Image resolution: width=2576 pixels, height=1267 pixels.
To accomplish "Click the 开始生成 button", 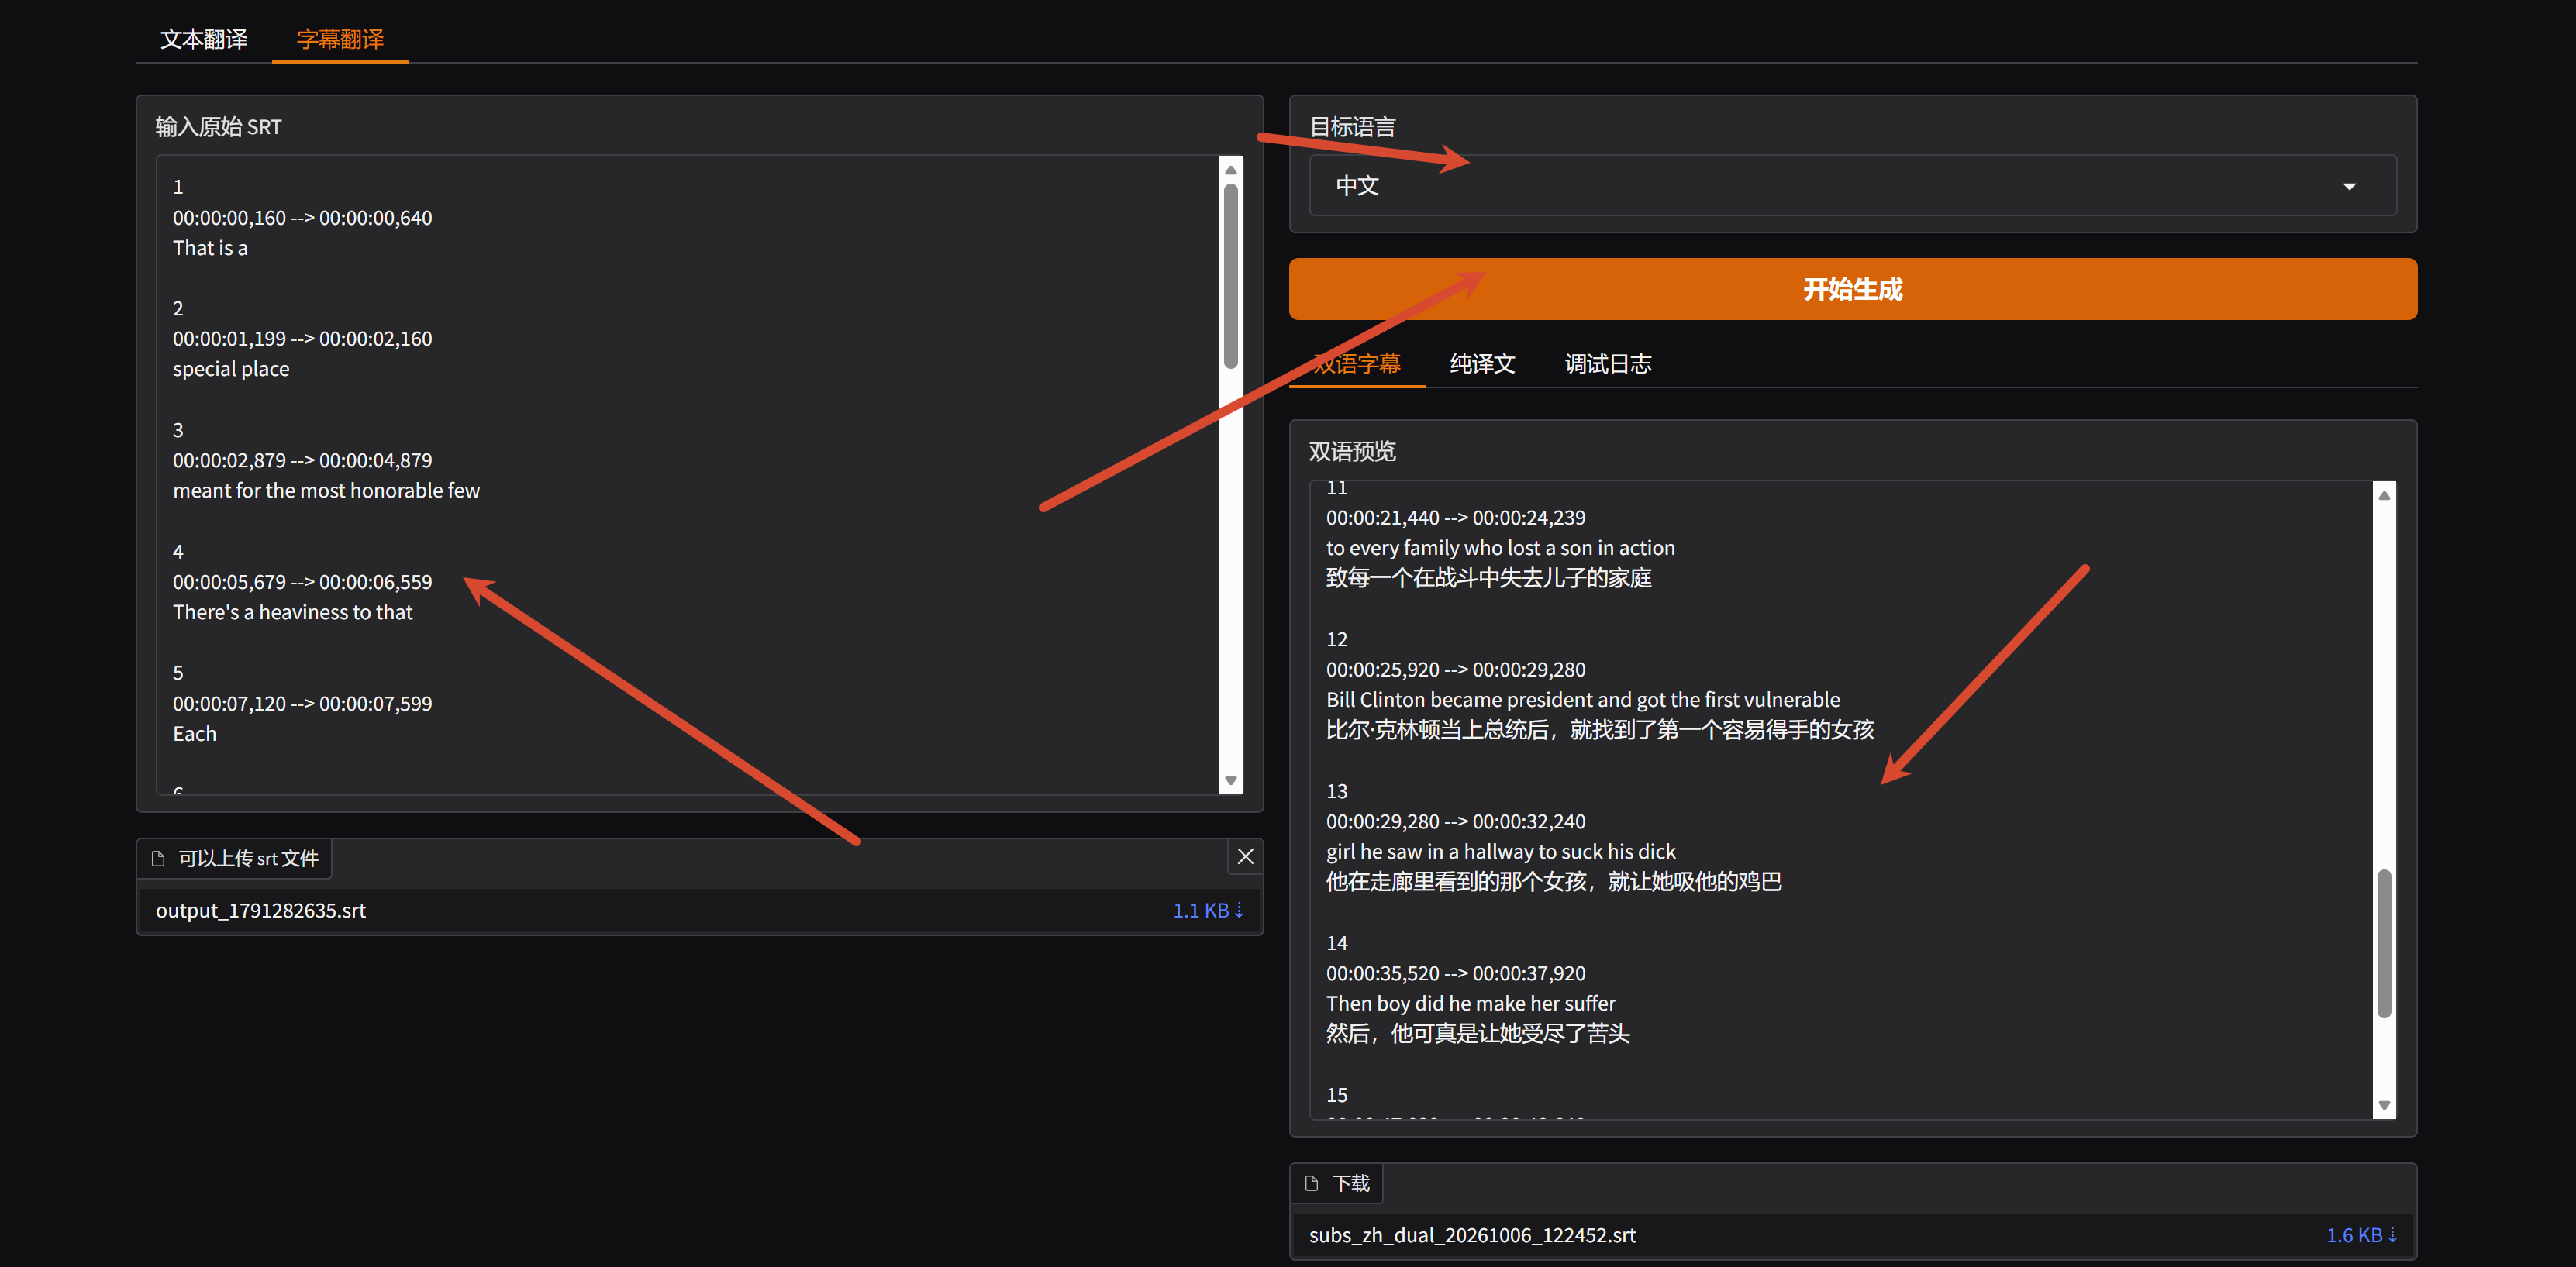I will pyautogui.click(x=1852, y=289).
